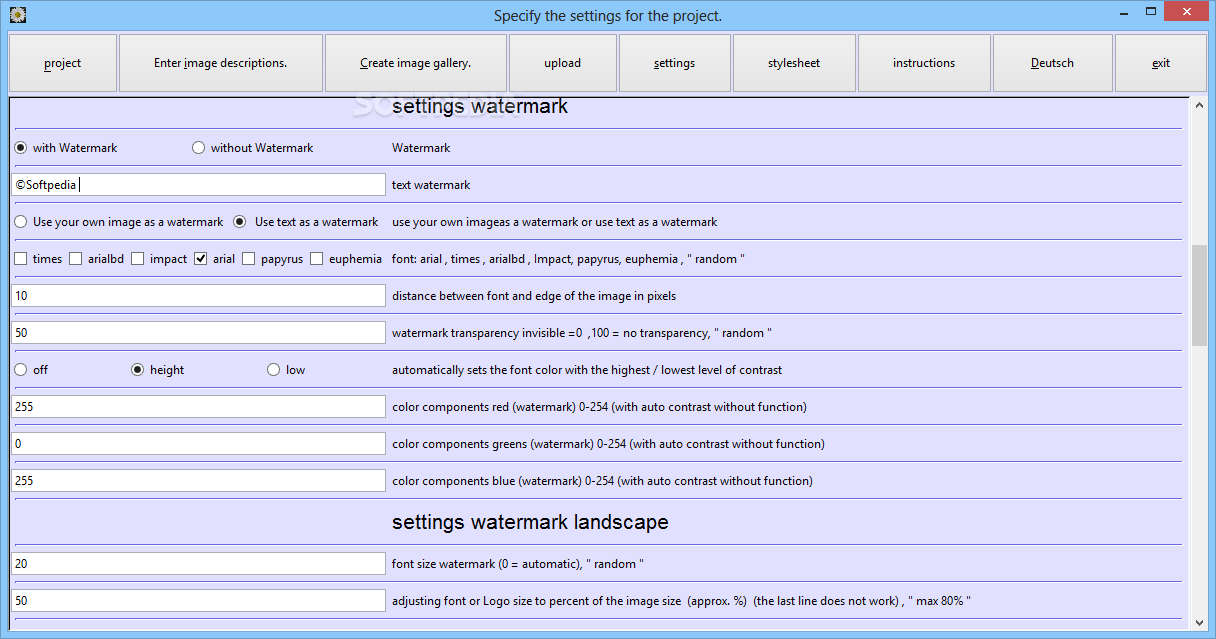The height and width of the screenshot is (639, 1216).
Task: Choose Use text as a watermark
Action: click(x=240, y=222)
